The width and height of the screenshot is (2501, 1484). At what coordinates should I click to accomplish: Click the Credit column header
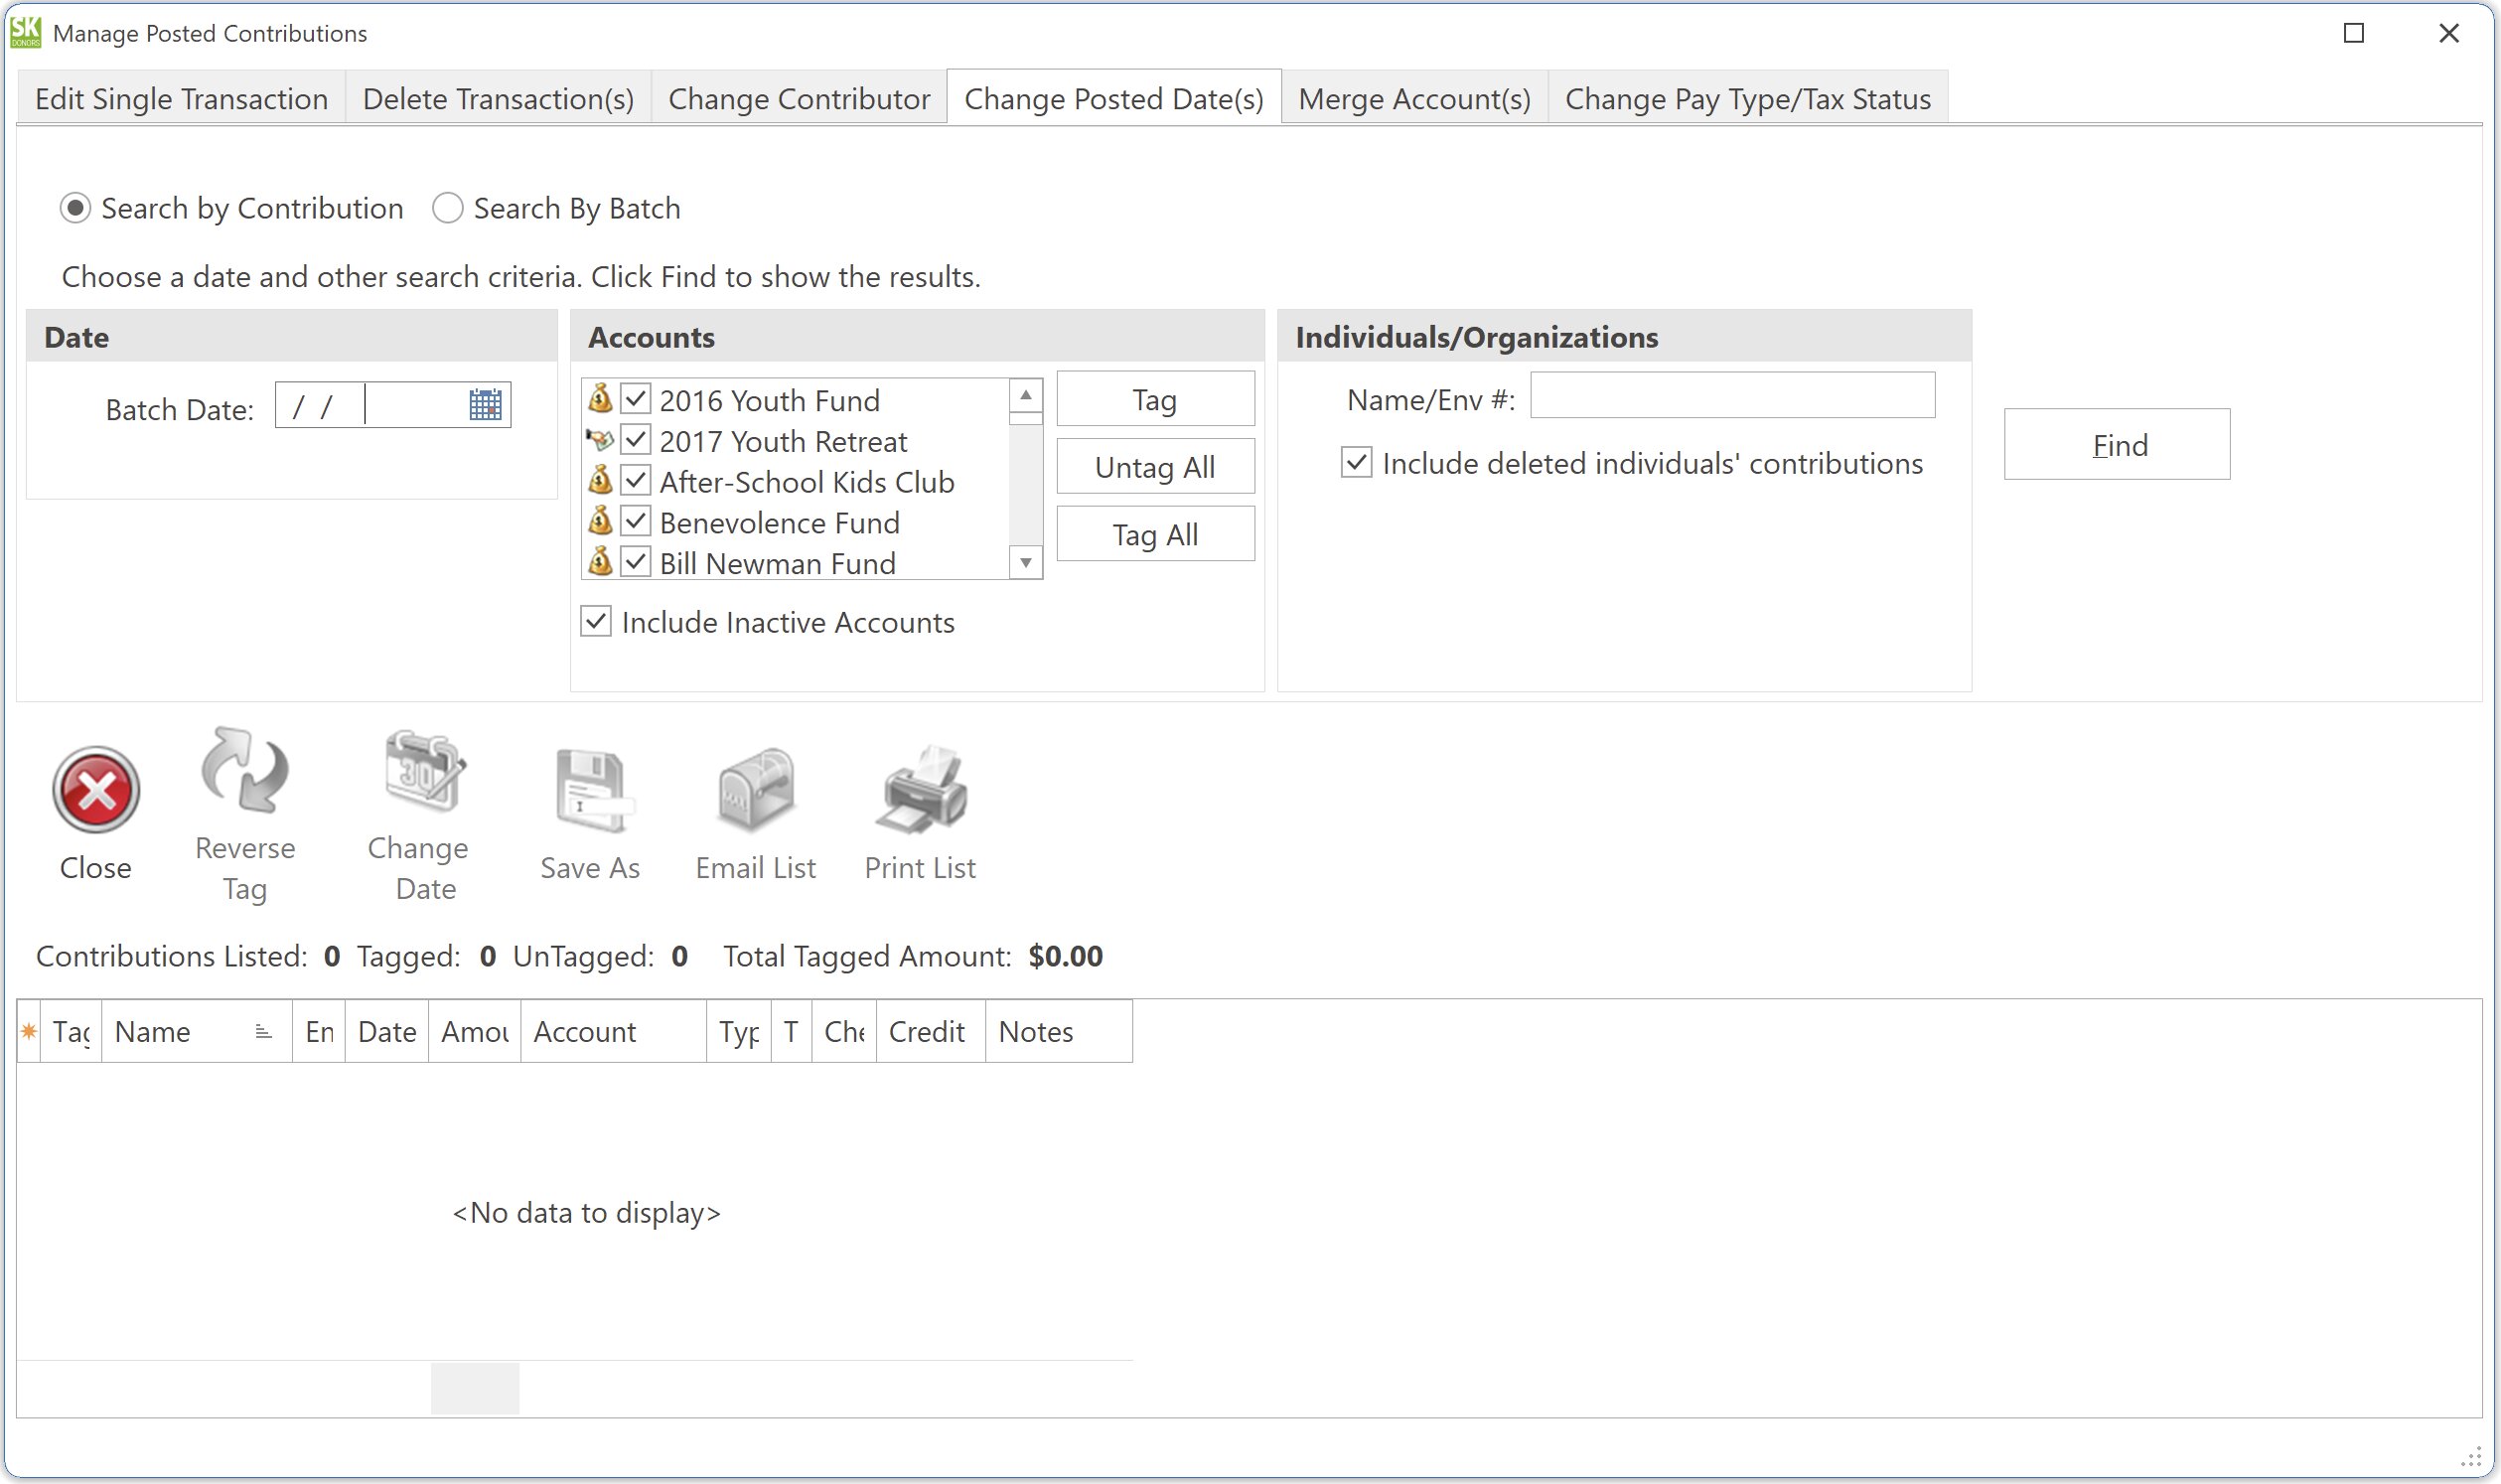[930, 1031]
